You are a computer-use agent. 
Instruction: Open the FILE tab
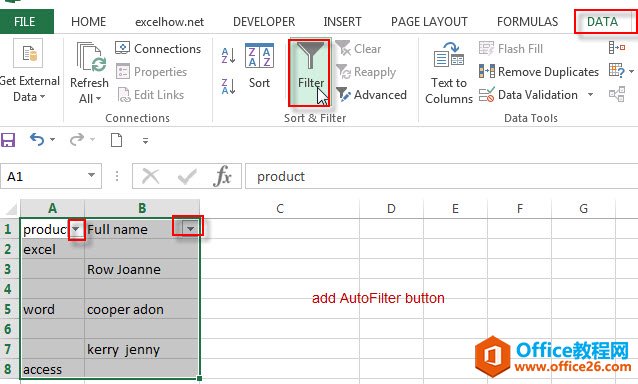(x=26, y=22)
